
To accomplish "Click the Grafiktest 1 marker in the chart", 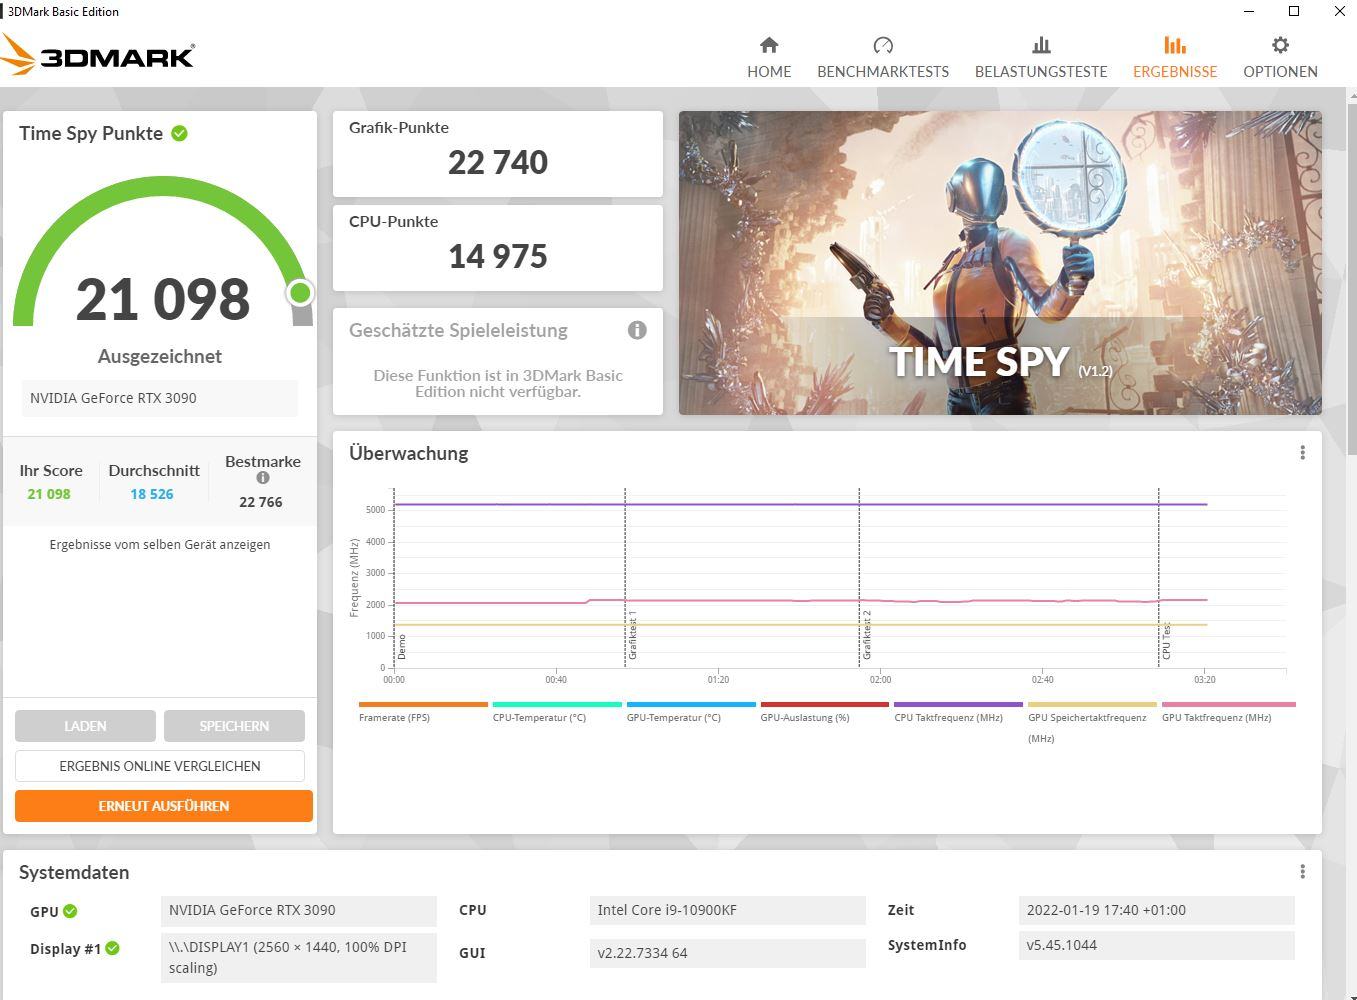I will [x=633, y=635].
